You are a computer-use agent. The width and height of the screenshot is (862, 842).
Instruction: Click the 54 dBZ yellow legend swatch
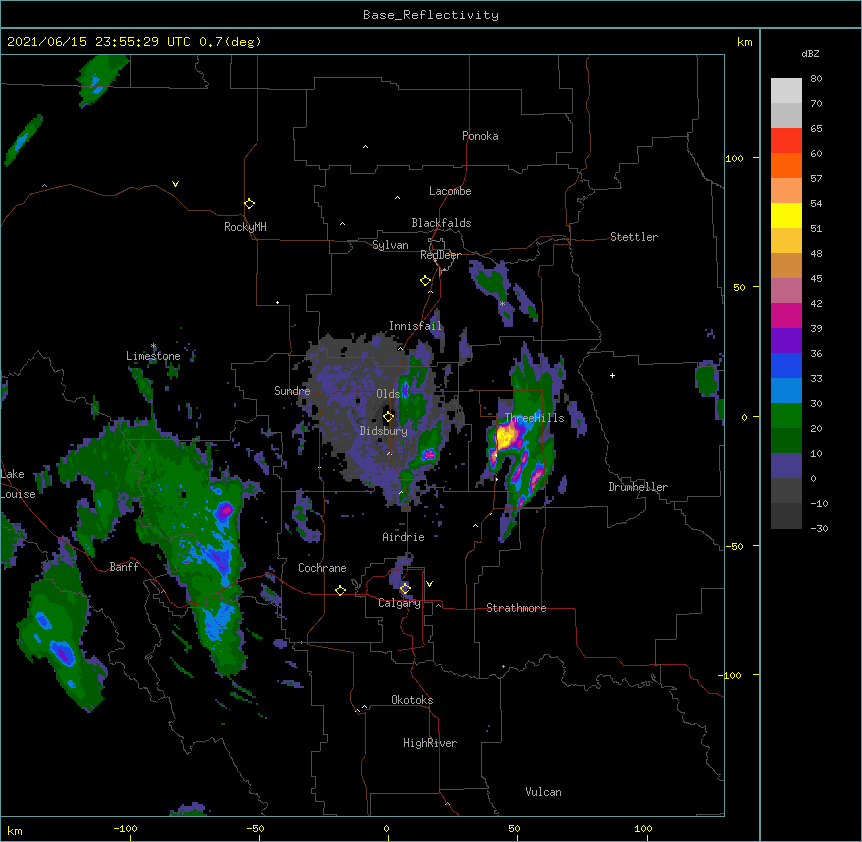point(786,215)
